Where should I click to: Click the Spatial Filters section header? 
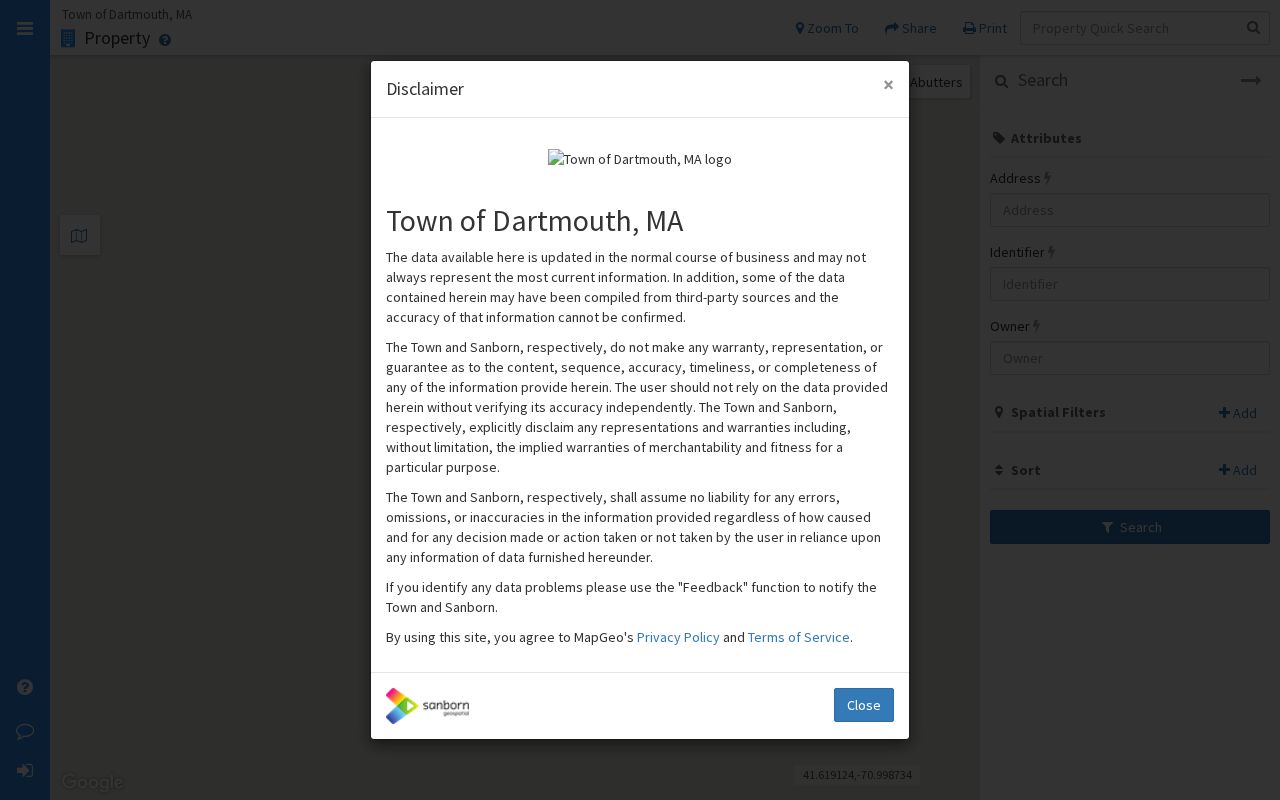[x=1049, y=412]
